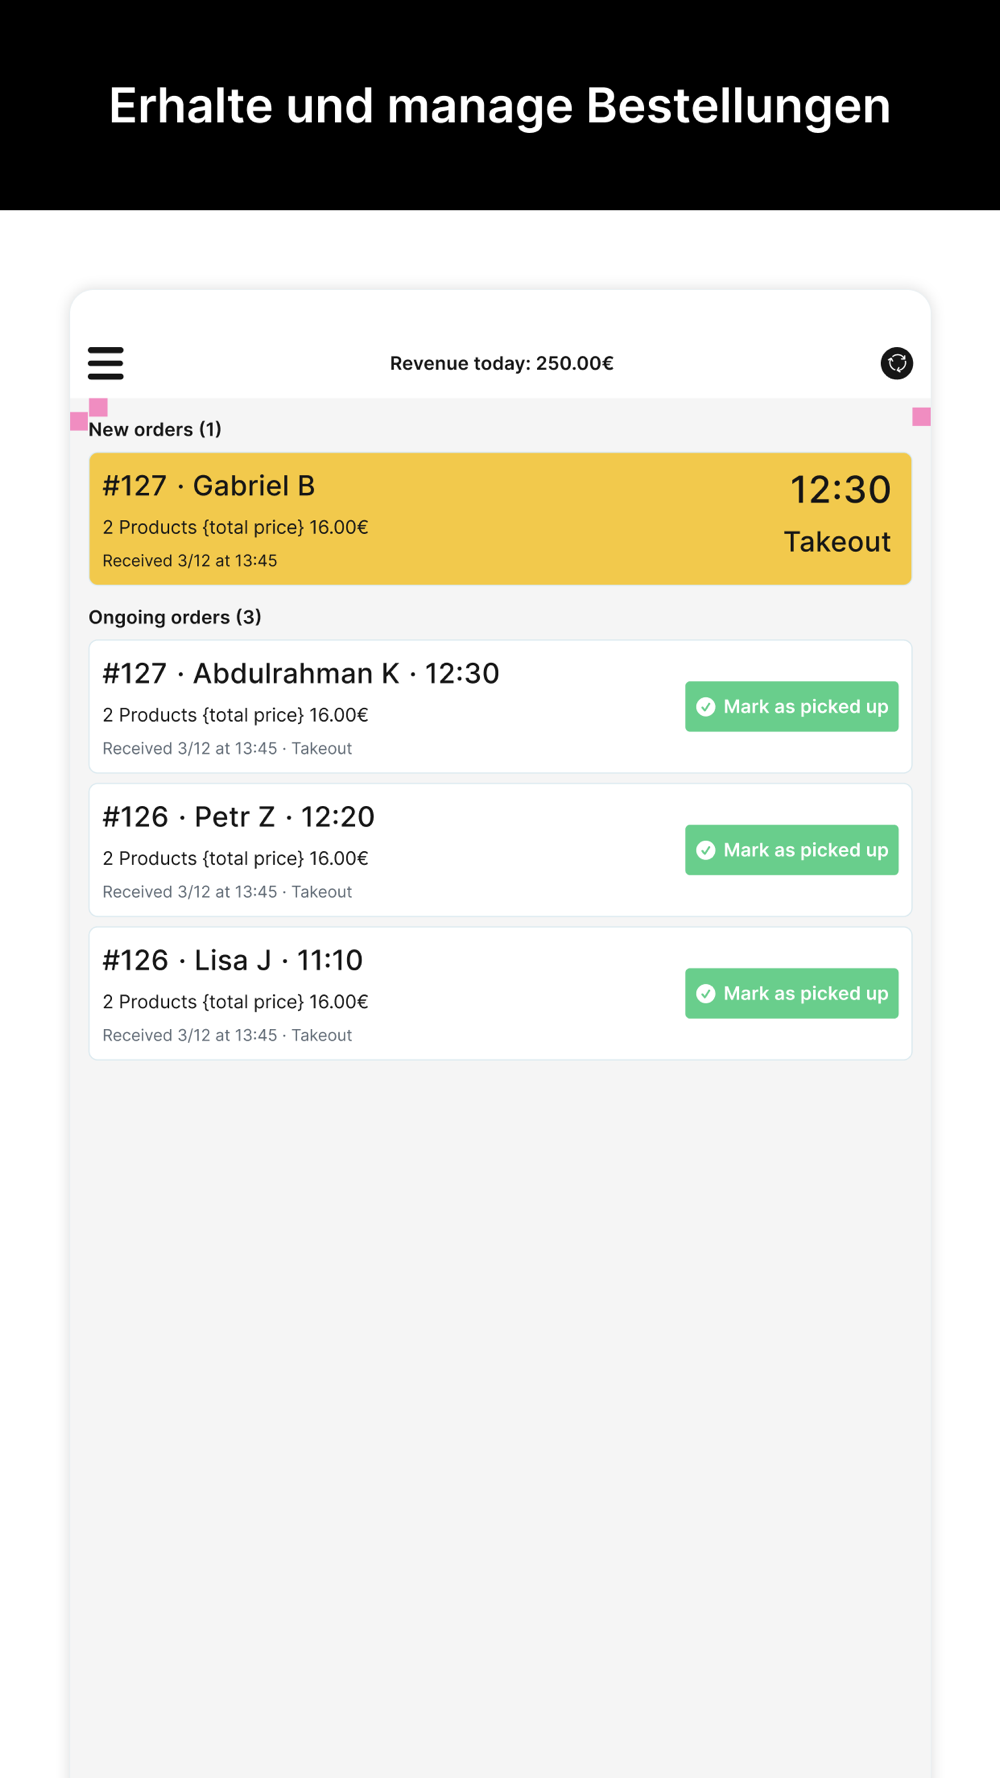Click the 12:30 pickup time on Gabriel's order

coord(839,490)
